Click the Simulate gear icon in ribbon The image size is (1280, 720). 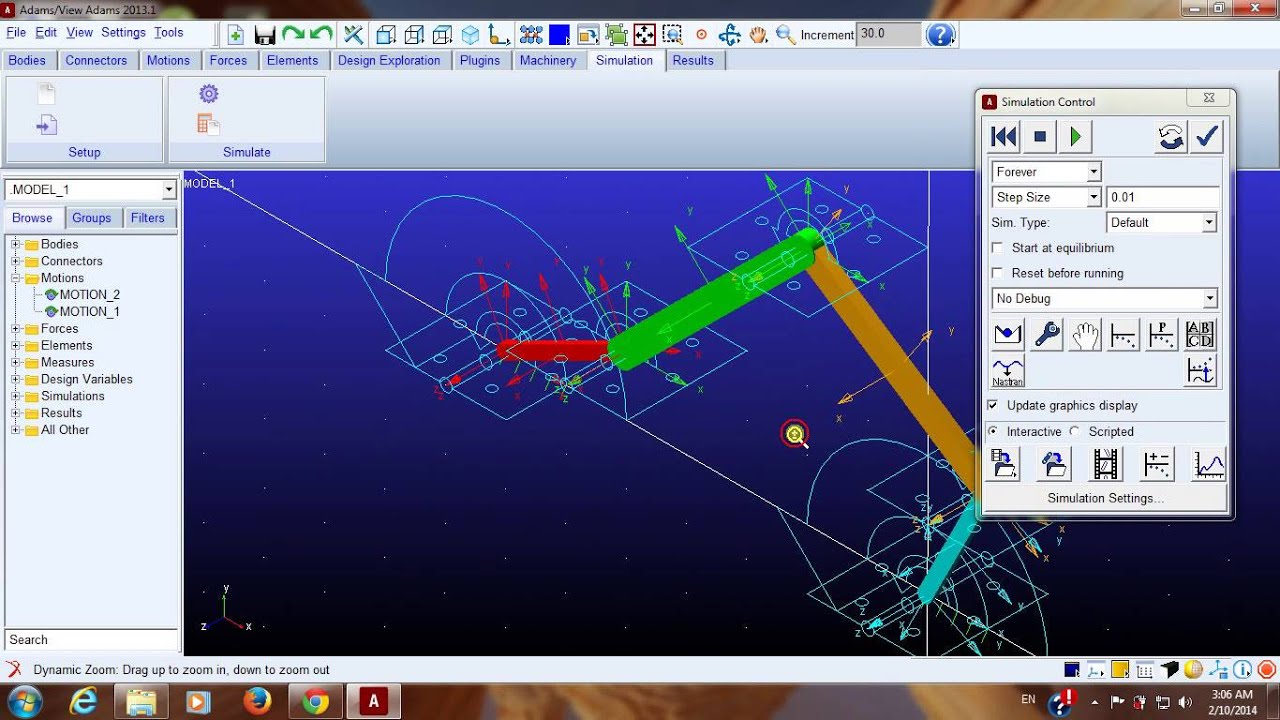pos(208,94)
